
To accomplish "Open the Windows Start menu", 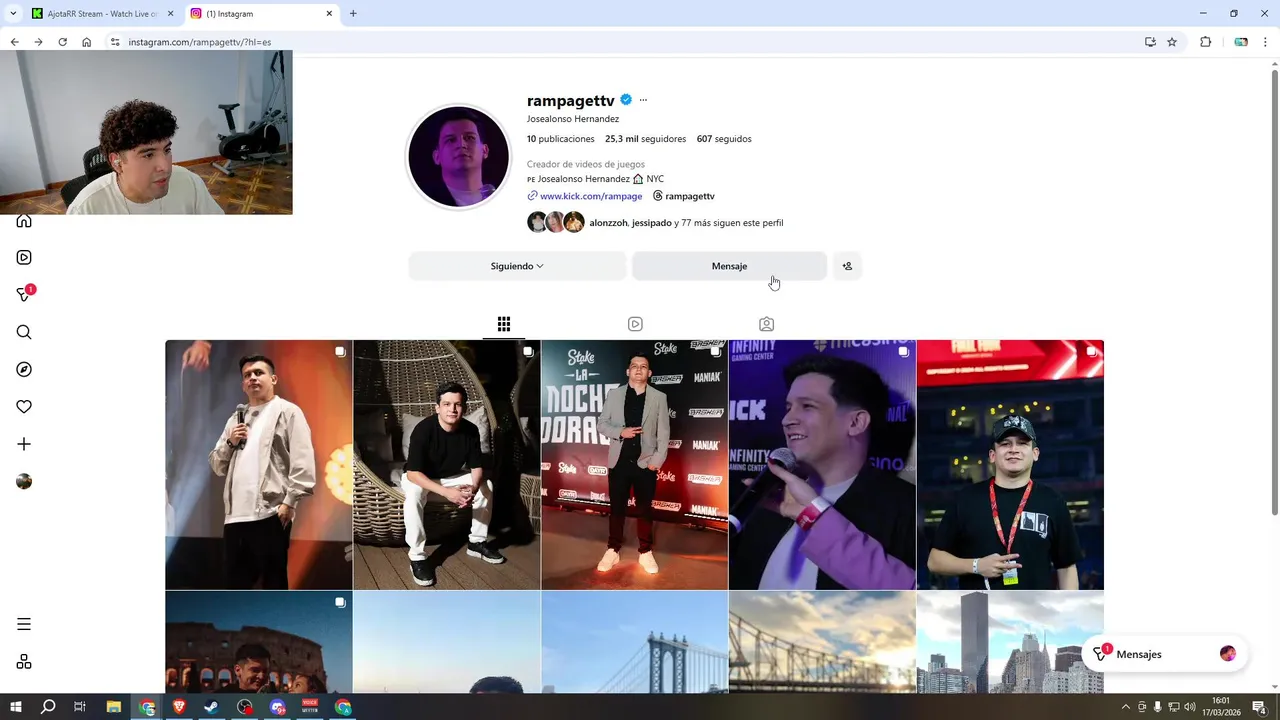I will (16, 707).
